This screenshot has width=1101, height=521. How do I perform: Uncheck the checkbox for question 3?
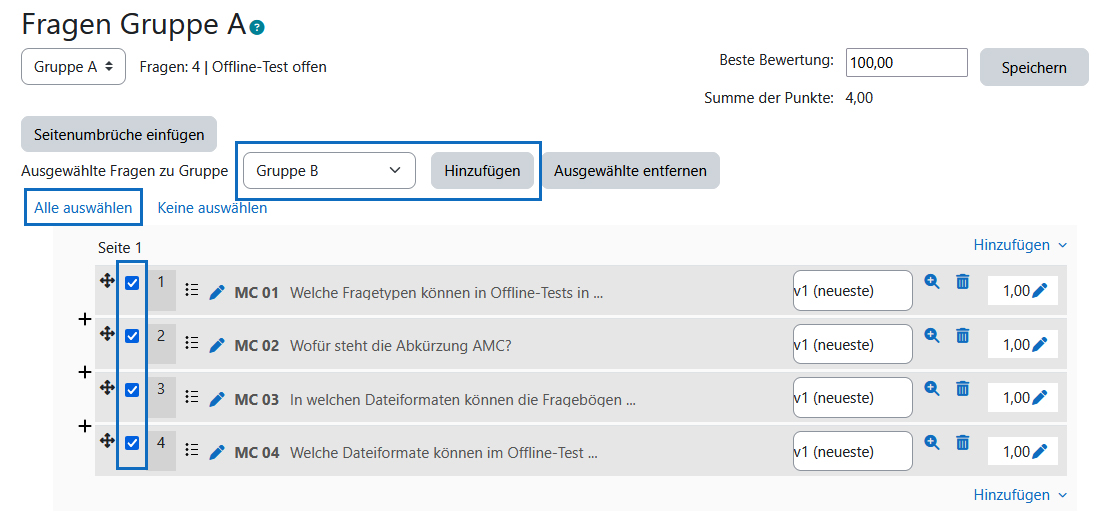coord(131,390)
